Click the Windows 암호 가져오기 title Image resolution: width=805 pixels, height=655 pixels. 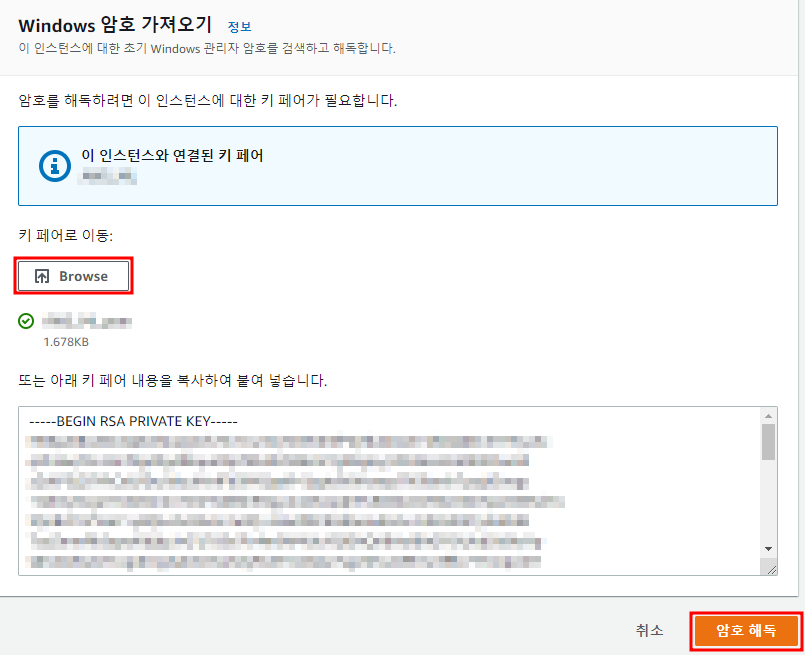tap(115, 25)
